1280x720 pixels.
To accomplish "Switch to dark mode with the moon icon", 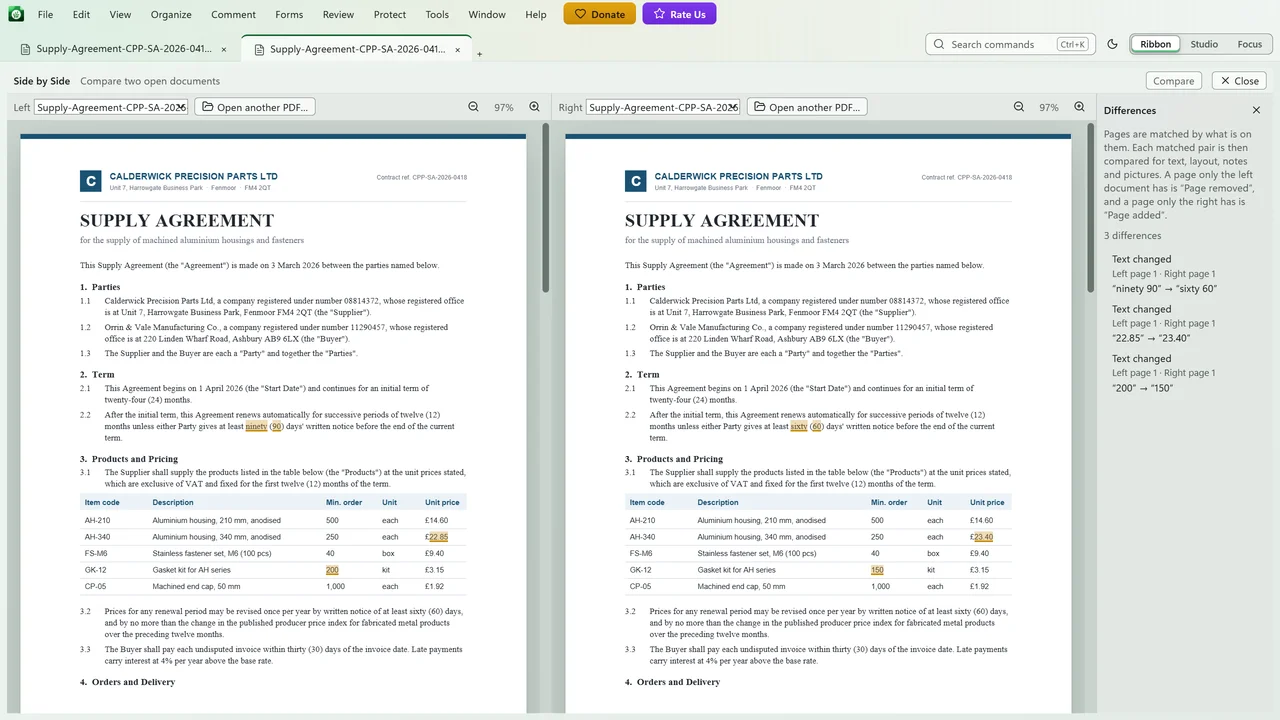I will pyautogui.click(x=1112, y=44).
